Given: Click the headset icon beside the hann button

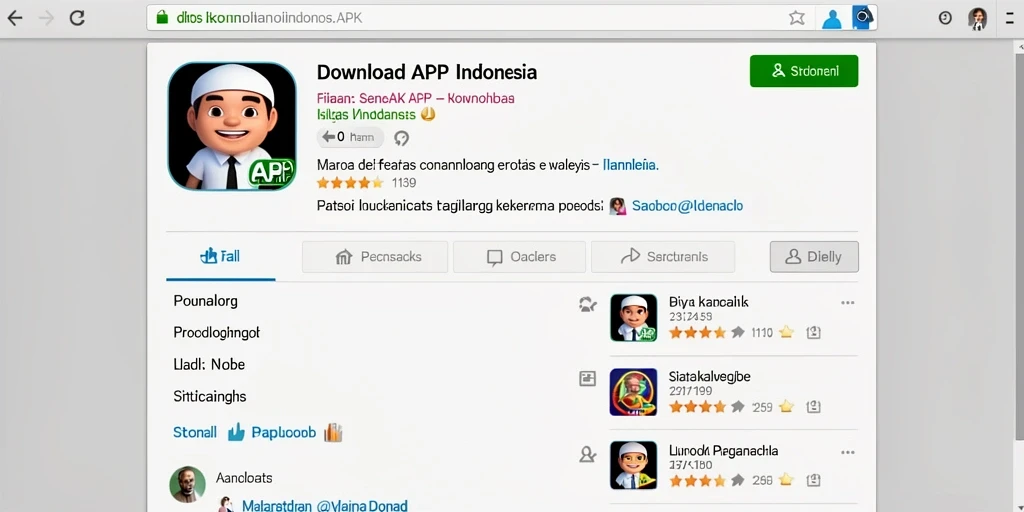Looking at the screenshot, I should [x=402, y=138].
